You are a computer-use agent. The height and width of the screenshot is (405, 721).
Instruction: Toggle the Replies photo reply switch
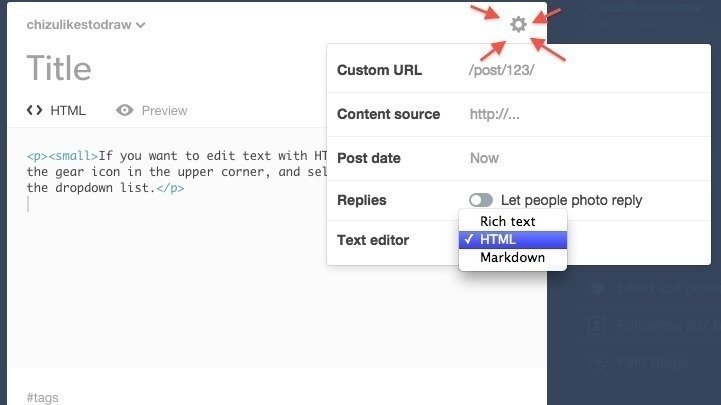[481, 200]
